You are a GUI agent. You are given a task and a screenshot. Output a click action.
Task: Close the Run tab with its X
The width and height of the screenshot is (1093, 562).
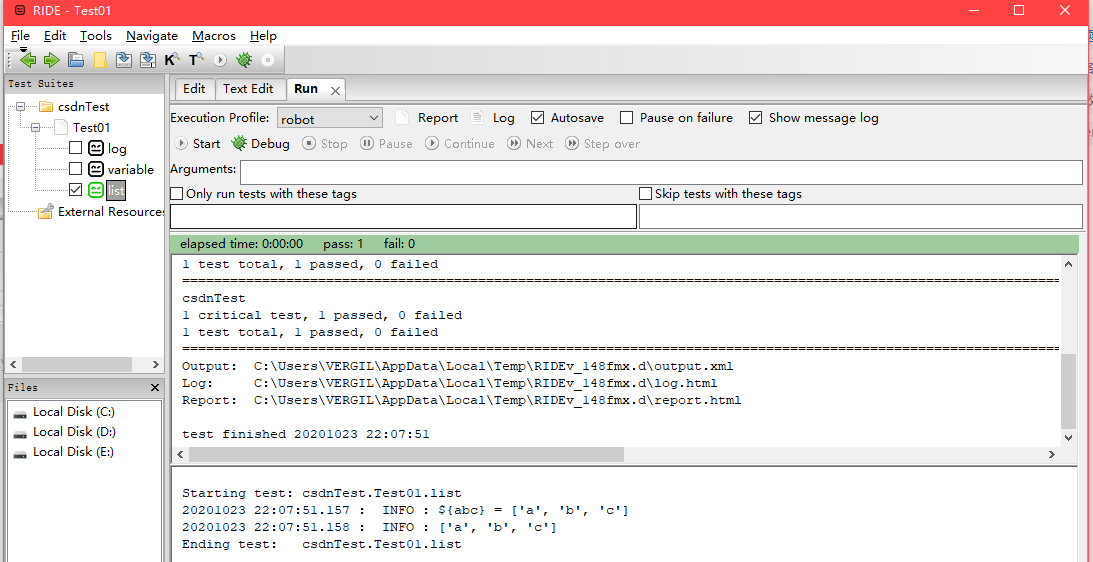pyautogui.click(x=335, y=91)
